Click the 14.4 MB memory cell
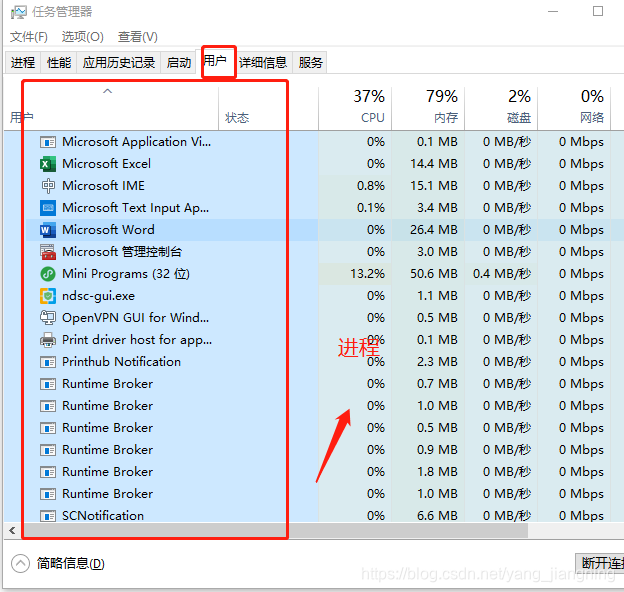The height and width of the screenshot is (592, 624). [x=428, y=164]
